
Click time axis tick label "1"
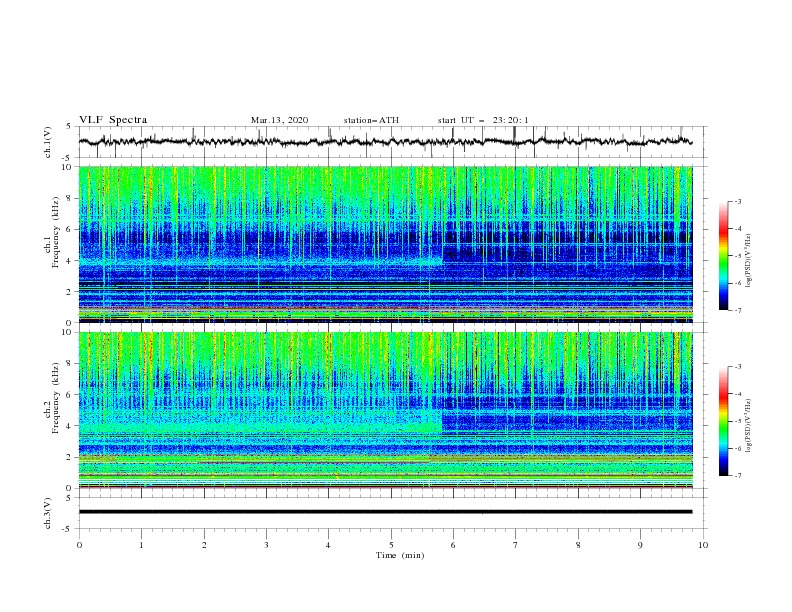click(x=141, y=545)
